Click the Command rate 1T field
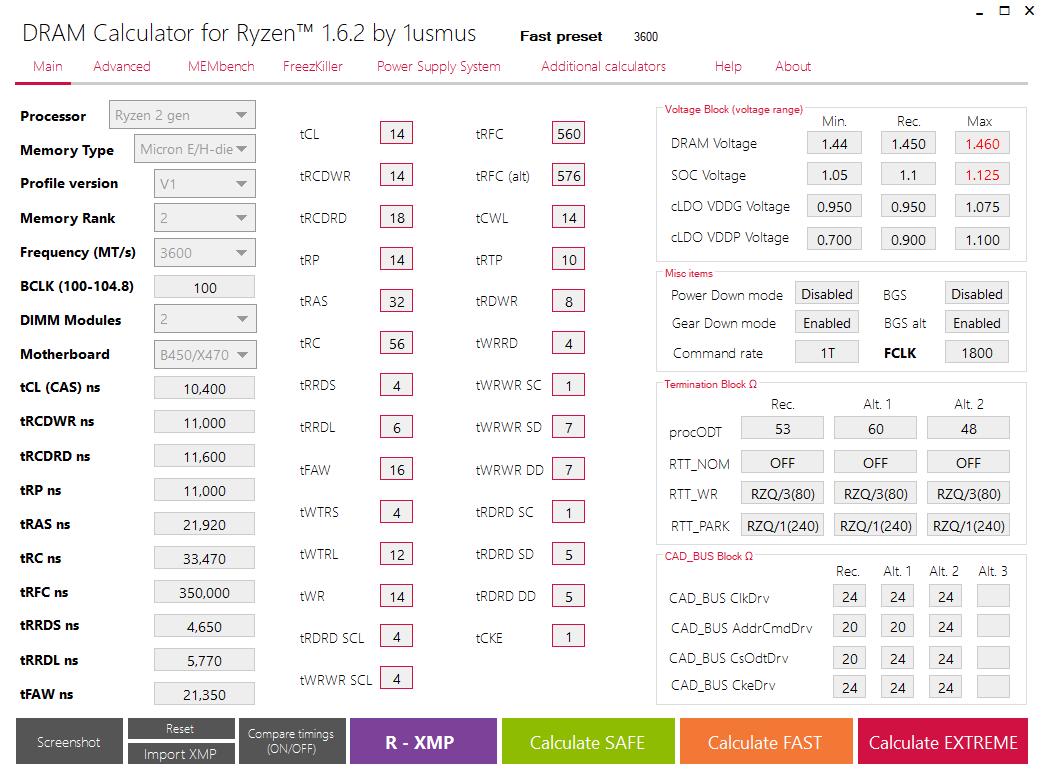The image size is (1041, 781). point(827,353)
